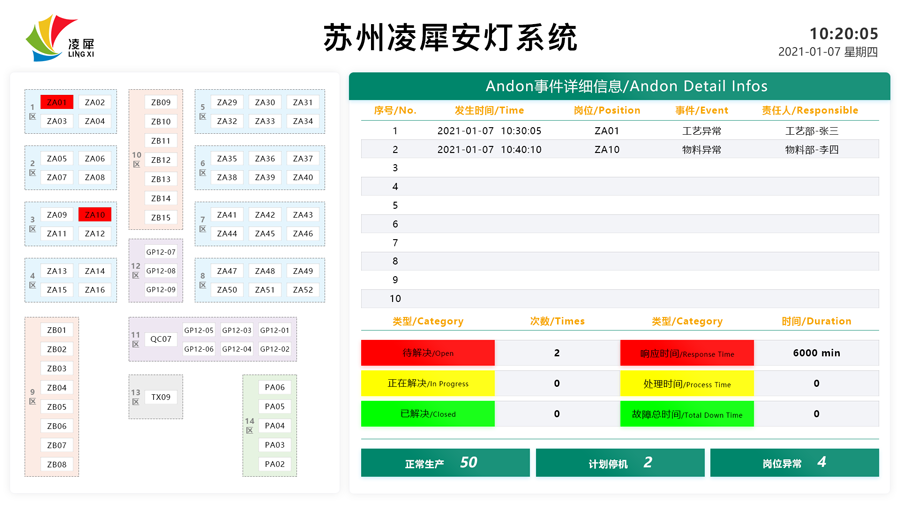
Task: Click the green Closed status block
Action: 428,414
